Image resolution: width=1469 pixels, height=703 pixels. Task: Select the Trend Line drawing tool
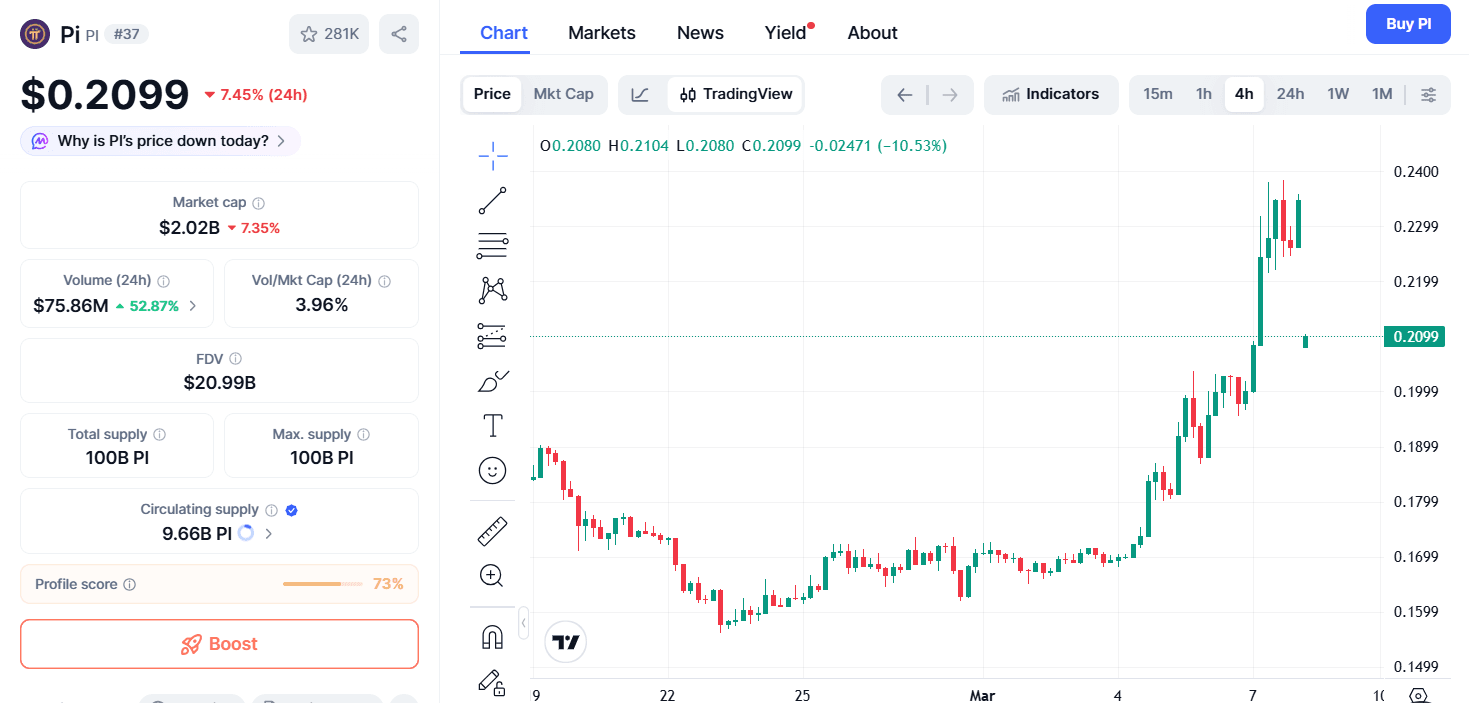pyautogui.click(x=492, y=200)
